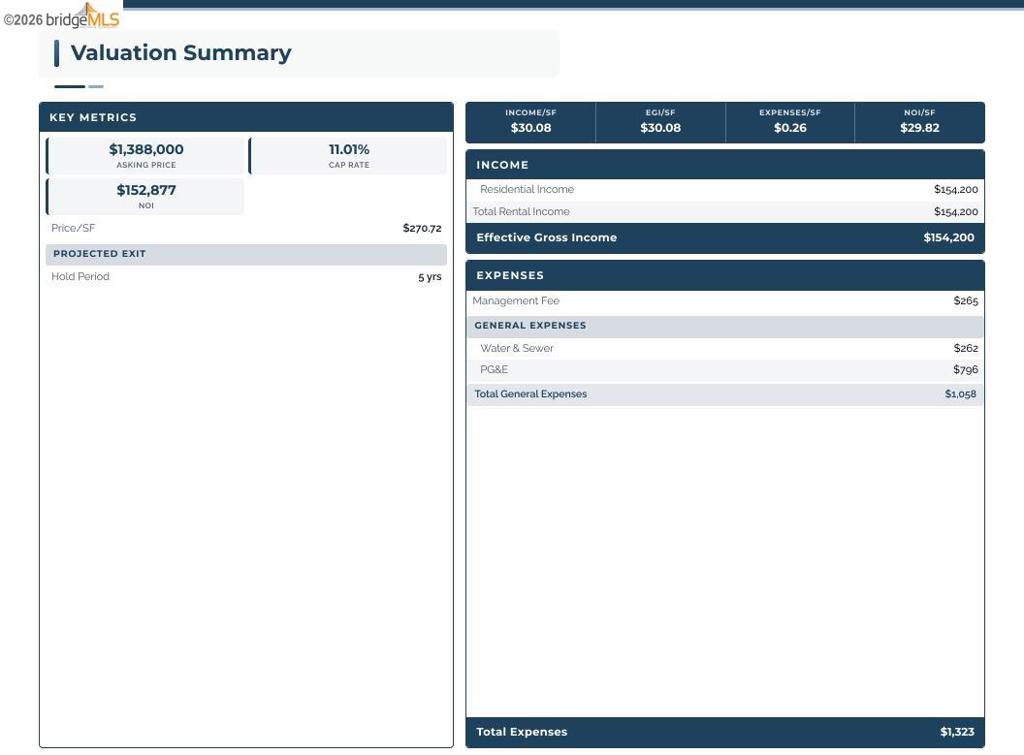Click the Management Fee $265 amount
This screenshot has width=1024, height=755.
[x=965, y=301]
